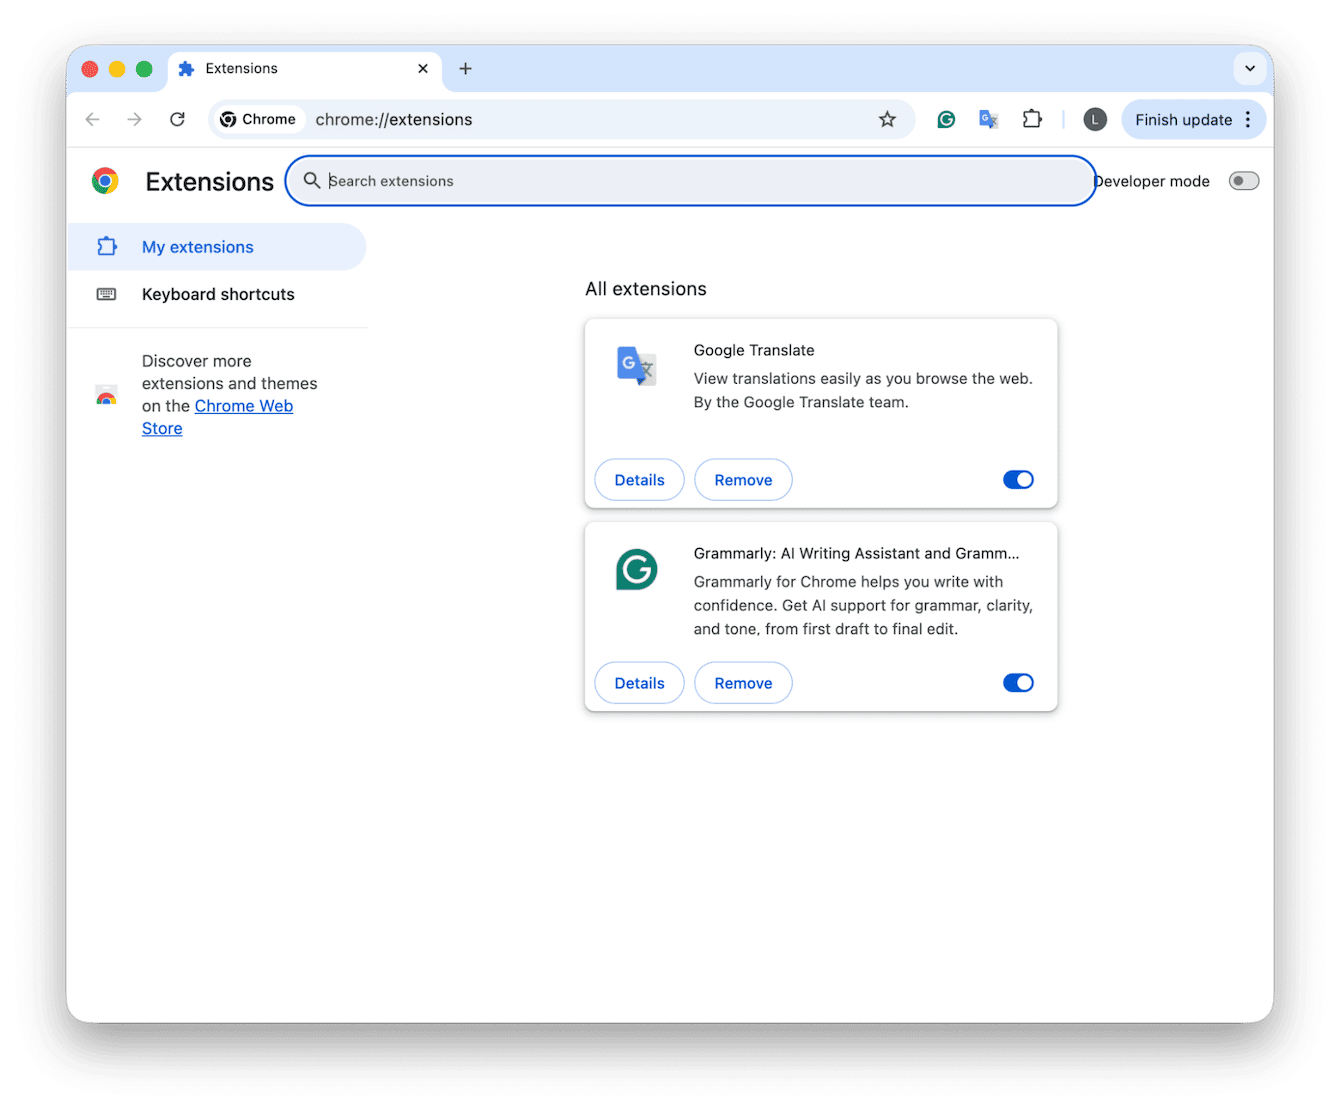Enable Developer mode
The height and width of the screenshot is (1111, 1340).
point(1243,180)
